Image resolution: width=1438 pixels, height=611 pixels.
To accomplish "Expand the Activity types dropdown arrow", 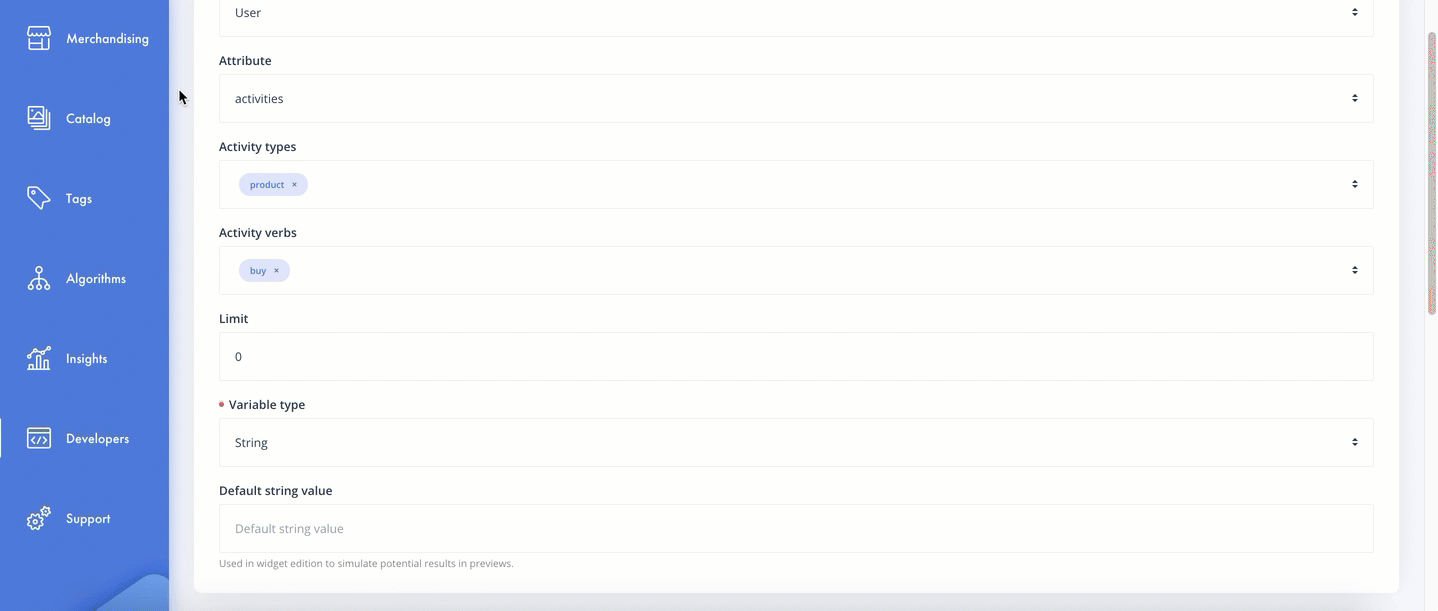I will (x=1355, y=184).
